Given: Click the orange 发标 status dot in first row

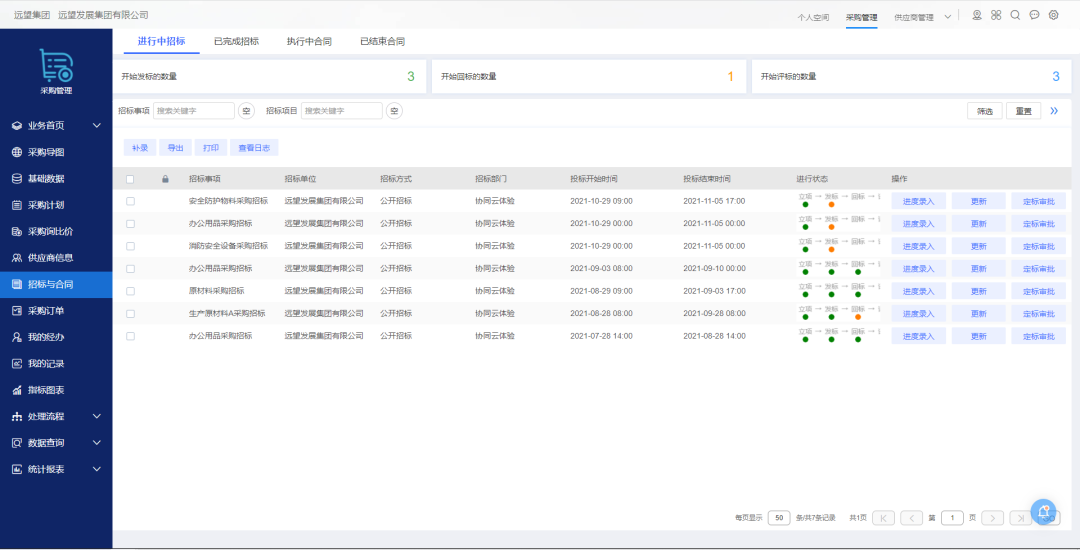Looking at the screenshot, I should coord(831,205).
